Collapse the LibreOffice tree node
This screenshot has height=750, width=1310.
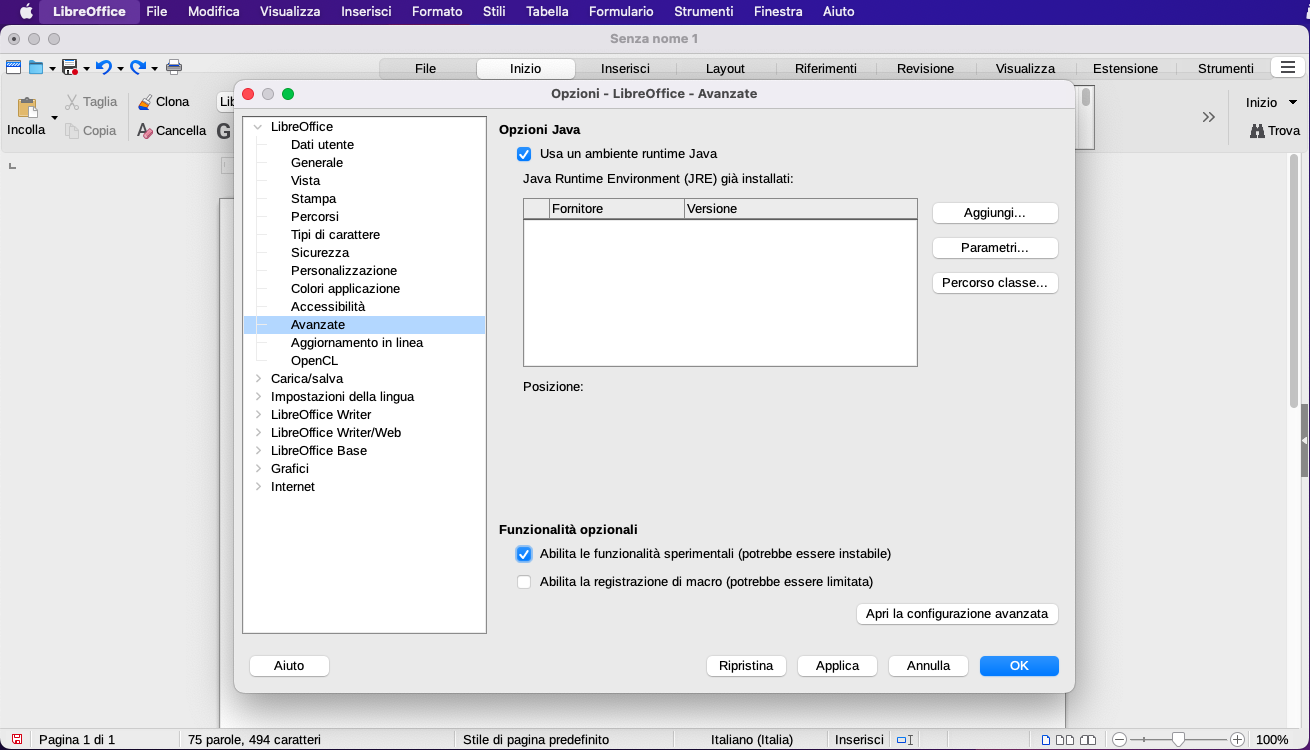(258, 127)
